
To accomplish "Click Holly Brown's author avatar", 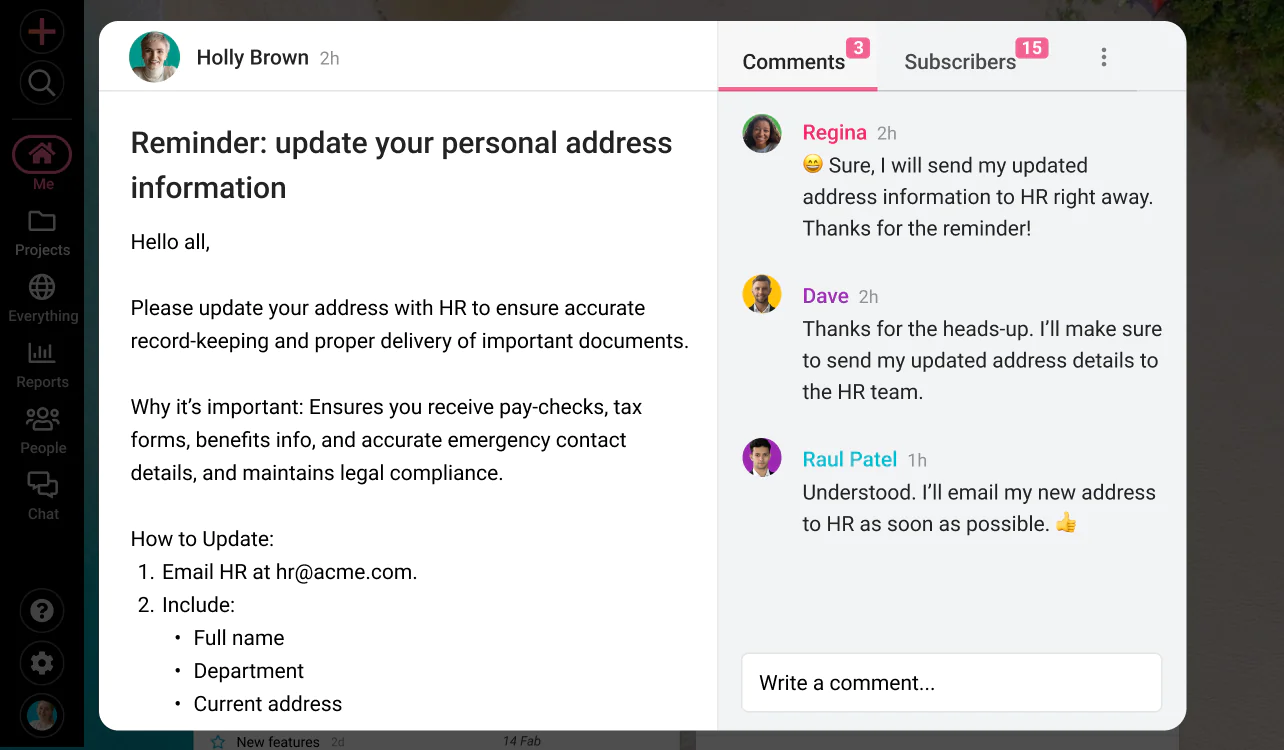I will click(x=155, y=57).
